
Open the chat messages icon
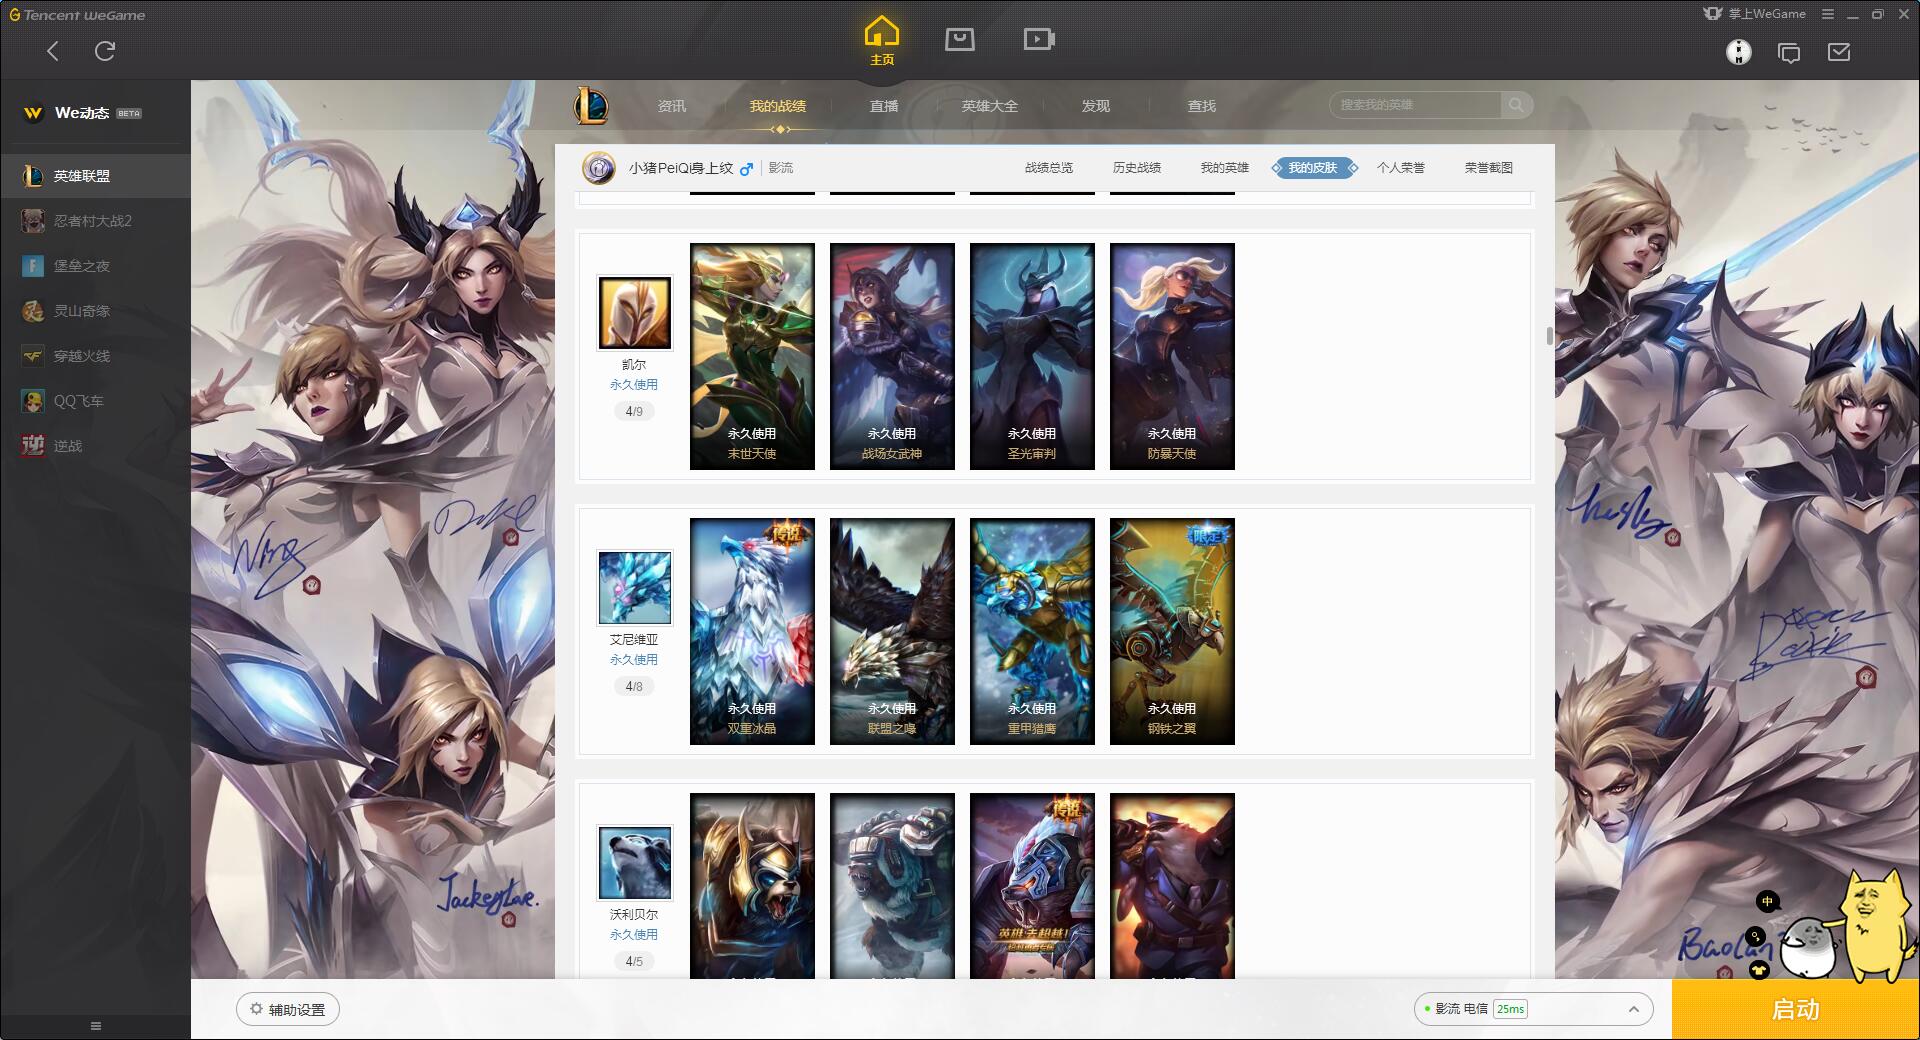click(x=1789, y=53)
